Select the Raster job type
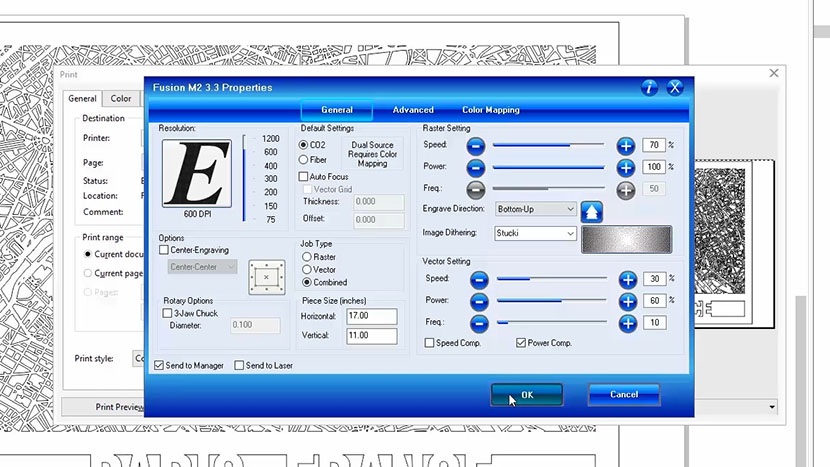Viewport: 830px width, 467px height. click(307, 257)
